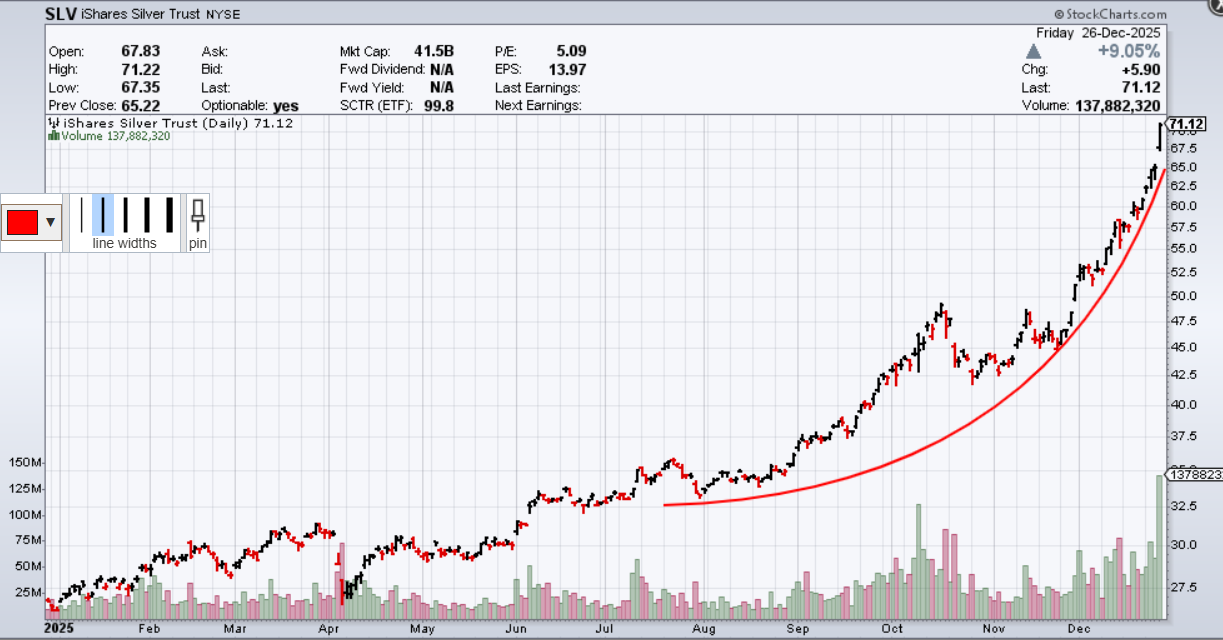Pin the annotation toolbar with the pin icon
This screenshot has width=1223, height=640.
click(198, 215)
